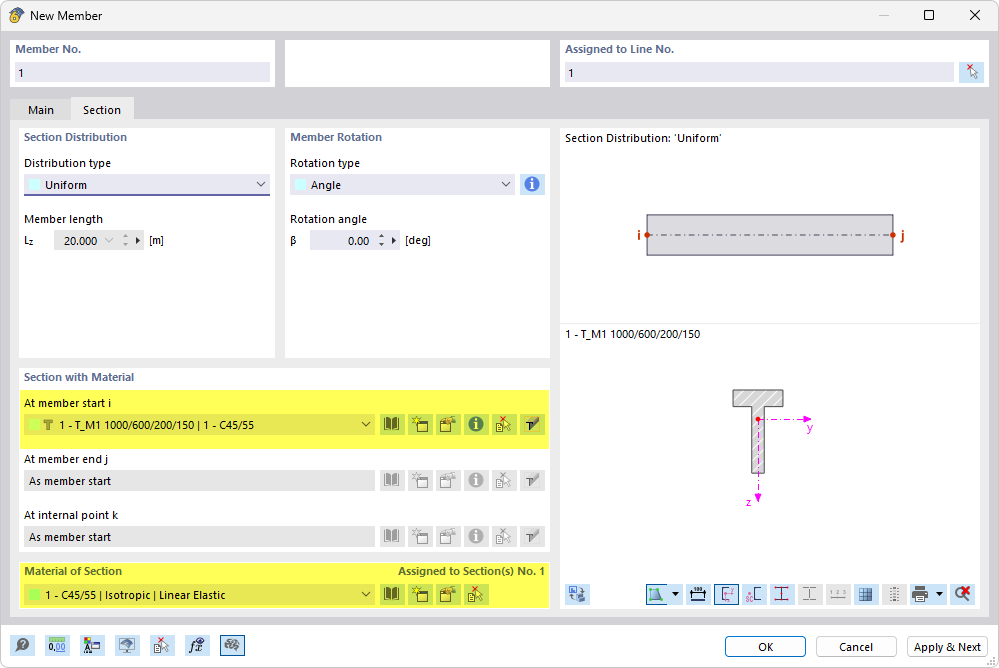Screen dimensions: 999x668
Task: Expand the section dropdown at member start i
Action: (366, 424)
